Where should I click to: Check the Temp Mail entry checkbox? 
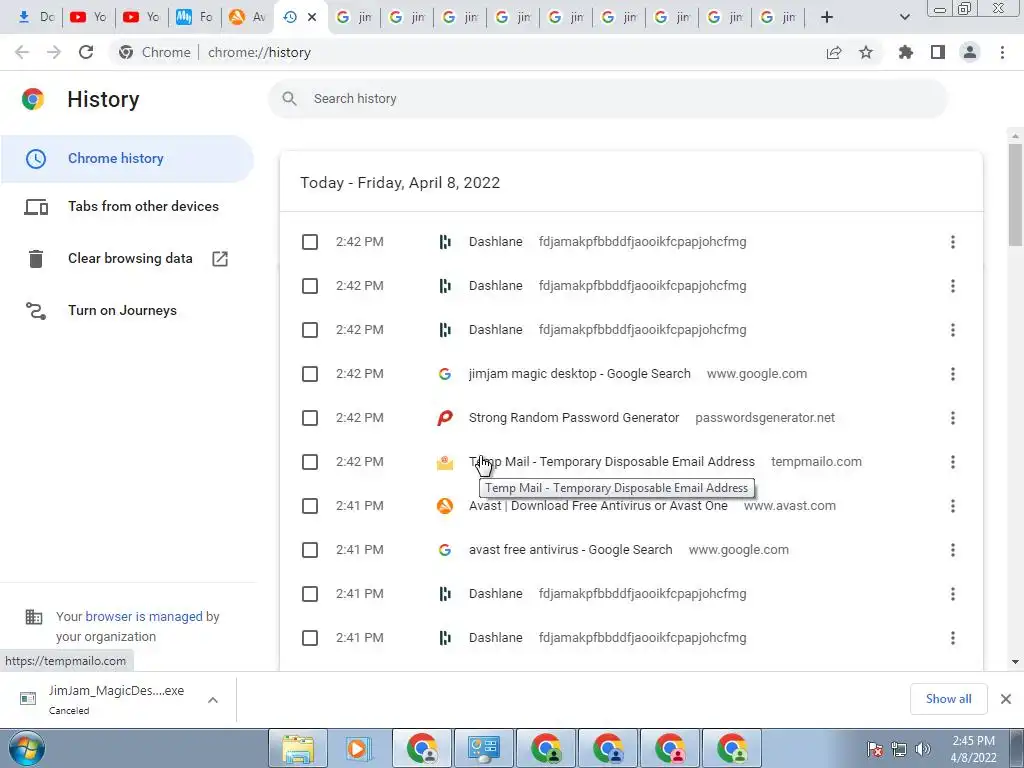[310, 462]
